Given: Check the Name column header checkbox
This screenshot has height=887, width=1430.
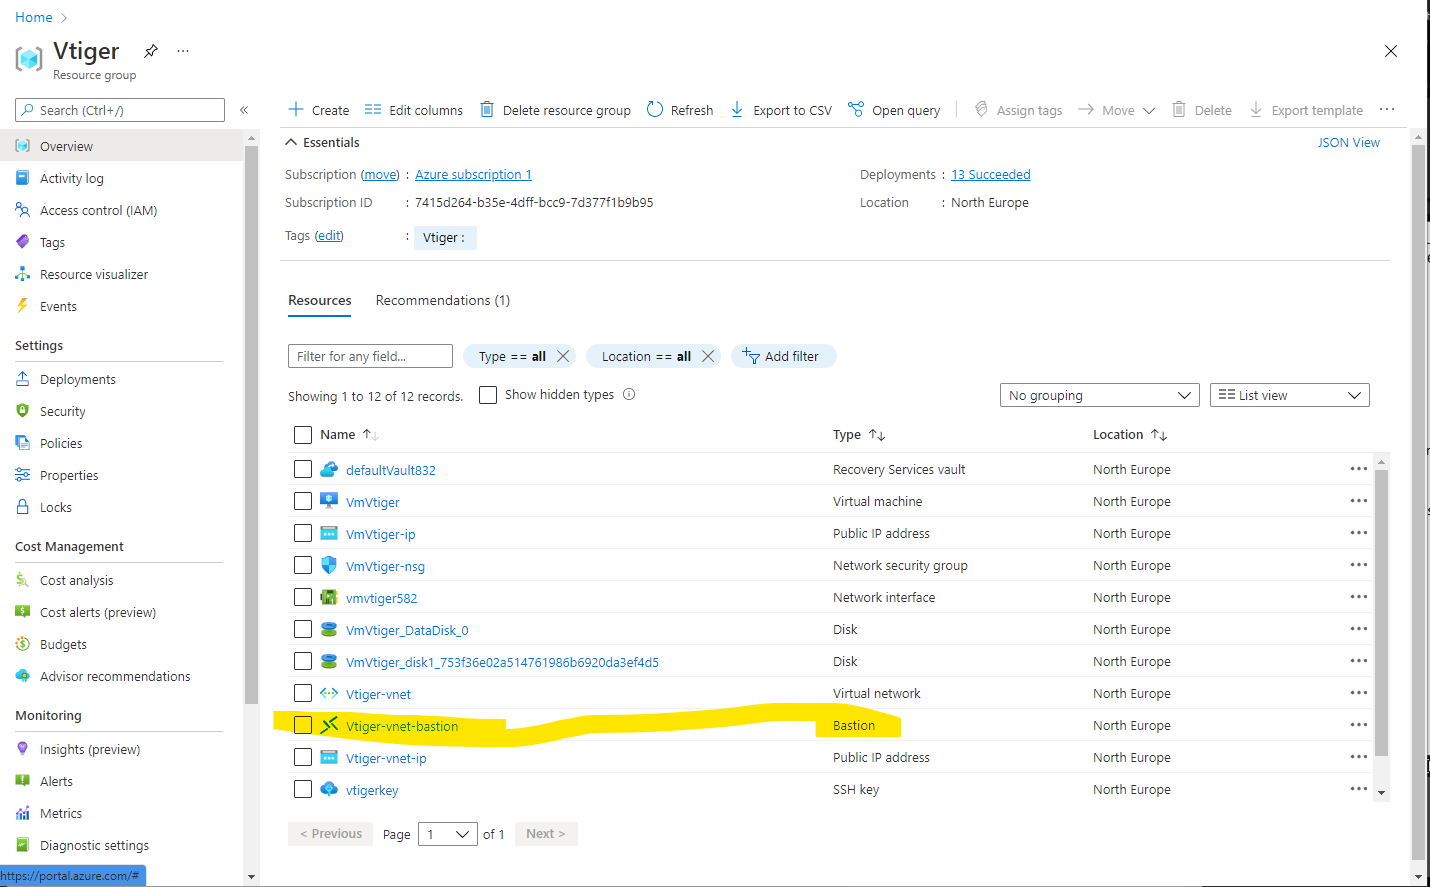Looking at the screenshot, I should click(x=303, y=434).
